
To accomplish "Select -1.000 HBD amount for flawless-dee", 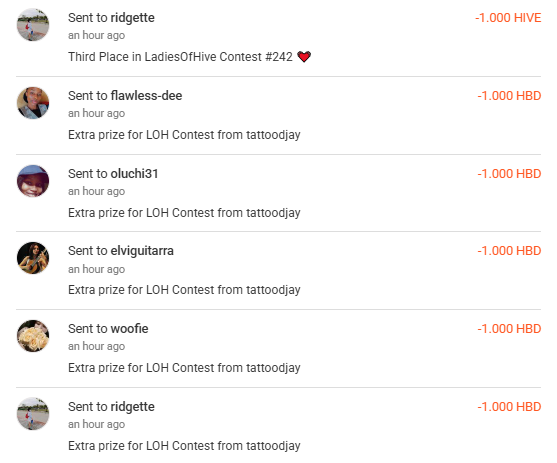I will tap(509, 96).
